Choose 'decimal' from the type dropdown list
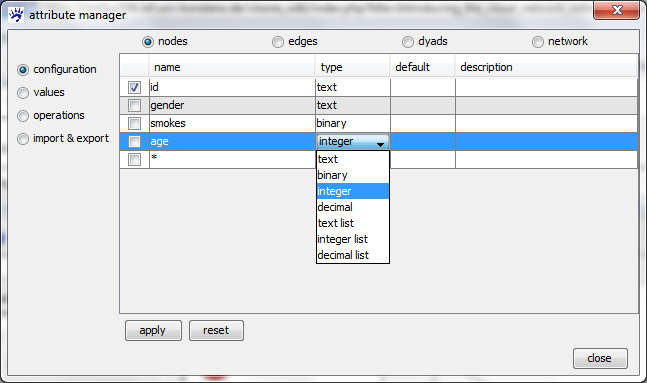Image resolution: width=647 pixels, height=383 pixels. [353, 207]
